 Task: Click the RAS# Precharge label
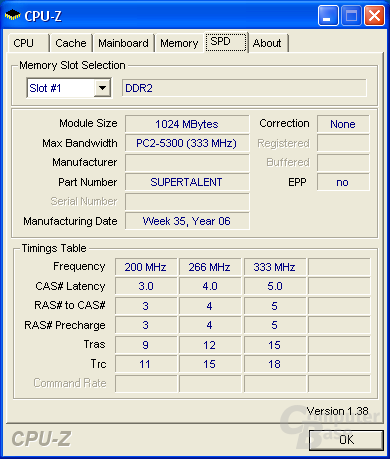65,325
